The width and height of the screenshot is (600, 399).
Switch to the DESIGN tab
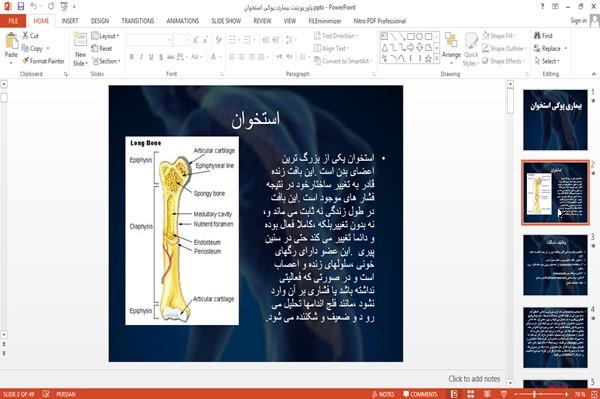[100, 21]
